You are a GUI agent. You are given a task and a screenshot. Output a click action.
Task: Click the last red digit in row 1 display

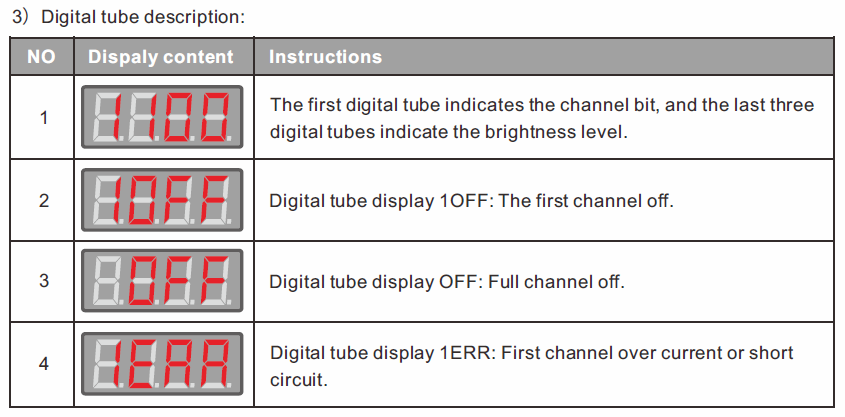point(214,117)
